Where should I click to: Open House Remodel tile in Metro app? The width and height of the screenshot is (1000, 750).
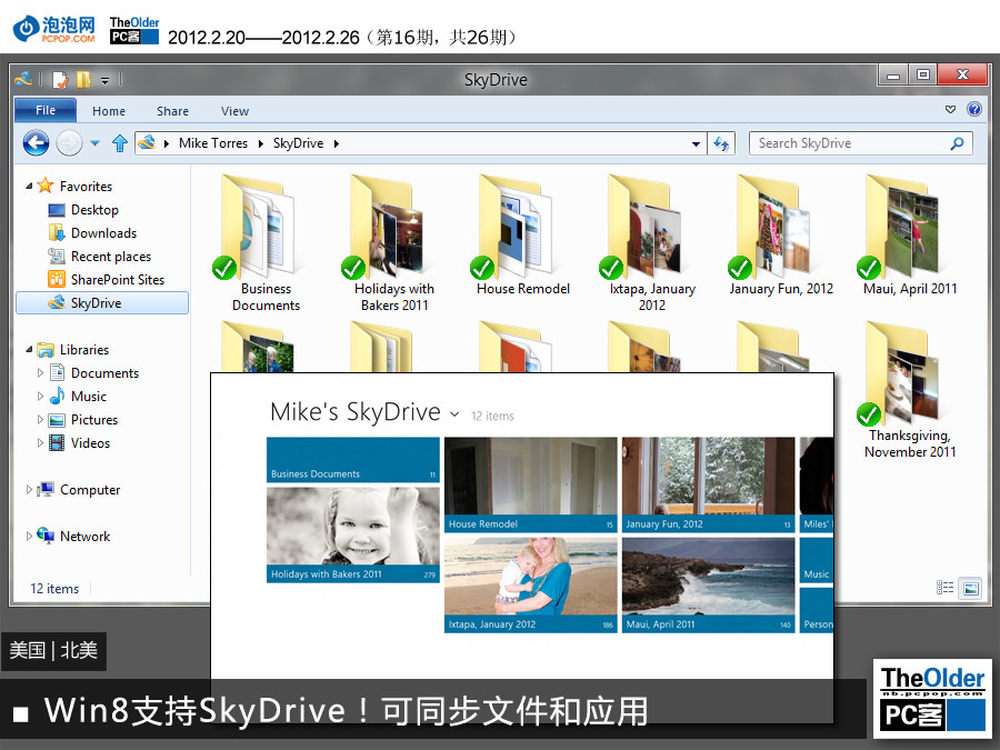[531, 485]
